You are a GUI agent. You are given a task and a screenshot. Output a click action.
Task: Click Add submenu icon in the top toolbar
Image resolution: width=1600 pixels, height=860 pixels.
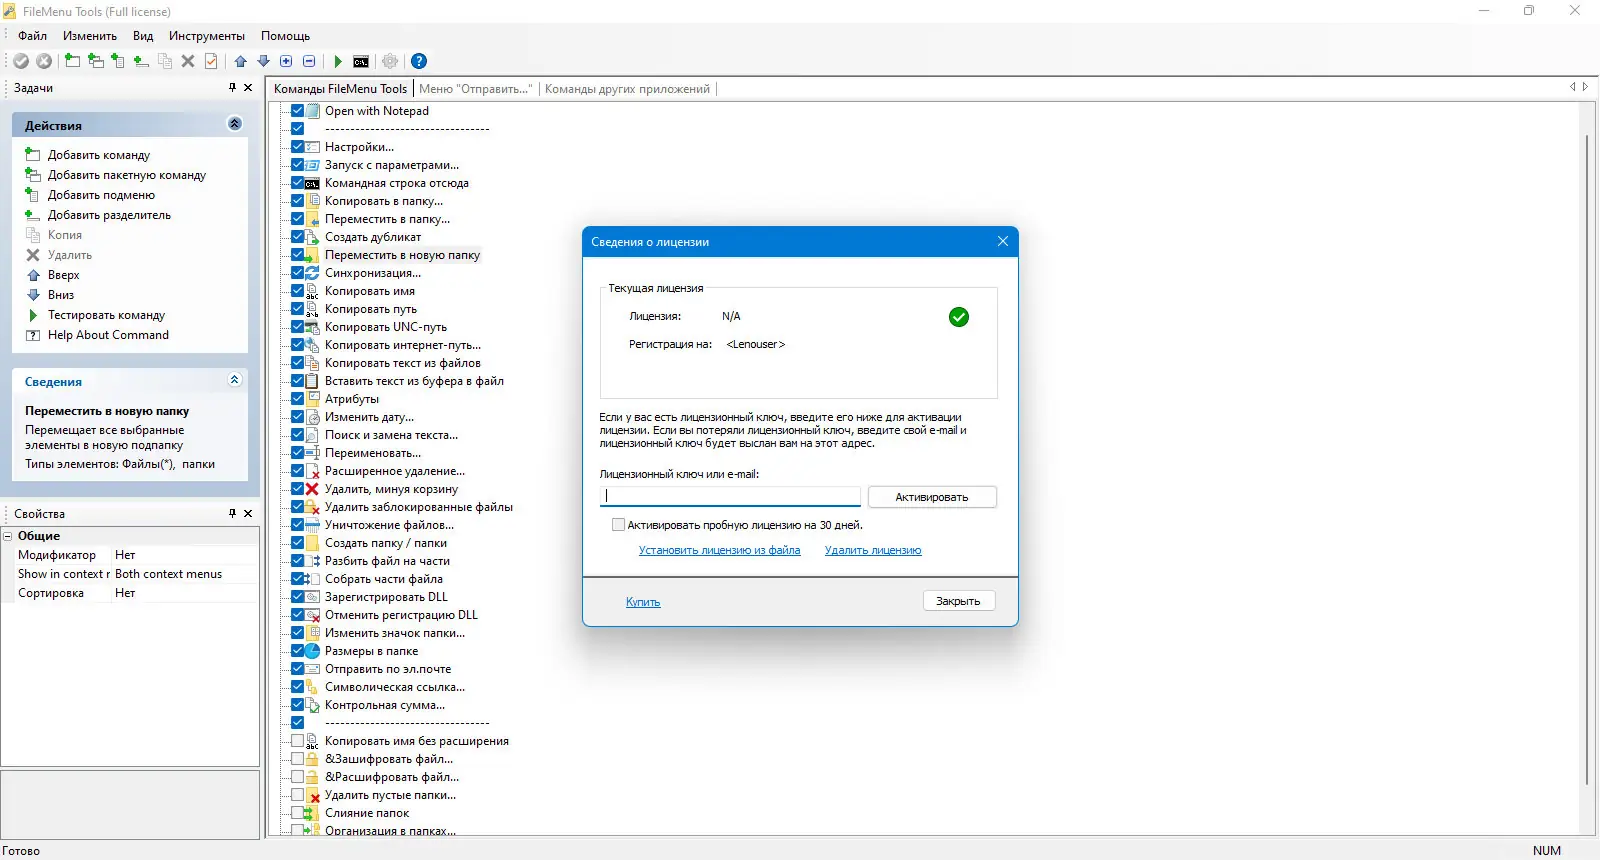118,61
